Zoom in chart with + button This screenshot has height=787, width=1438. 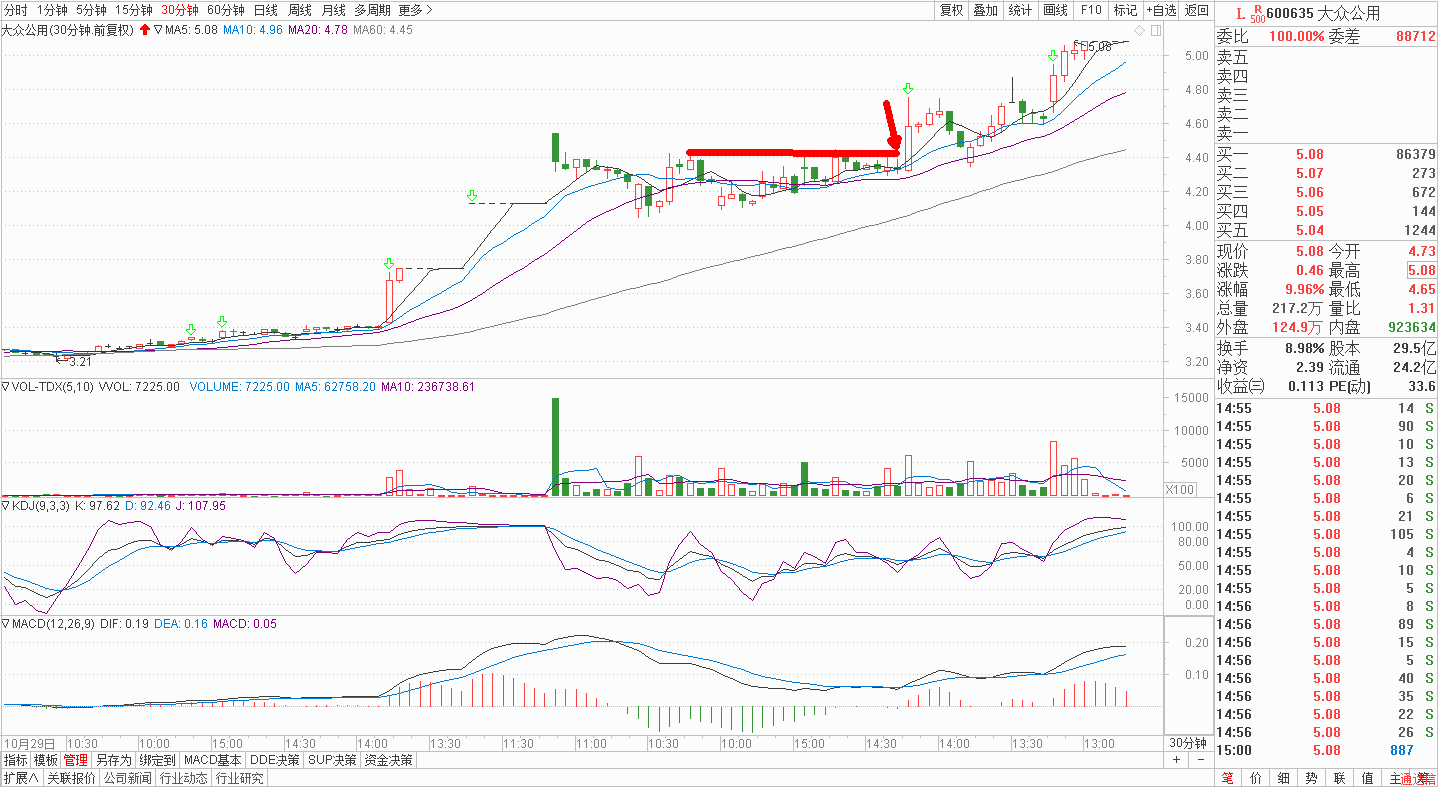1177,760
